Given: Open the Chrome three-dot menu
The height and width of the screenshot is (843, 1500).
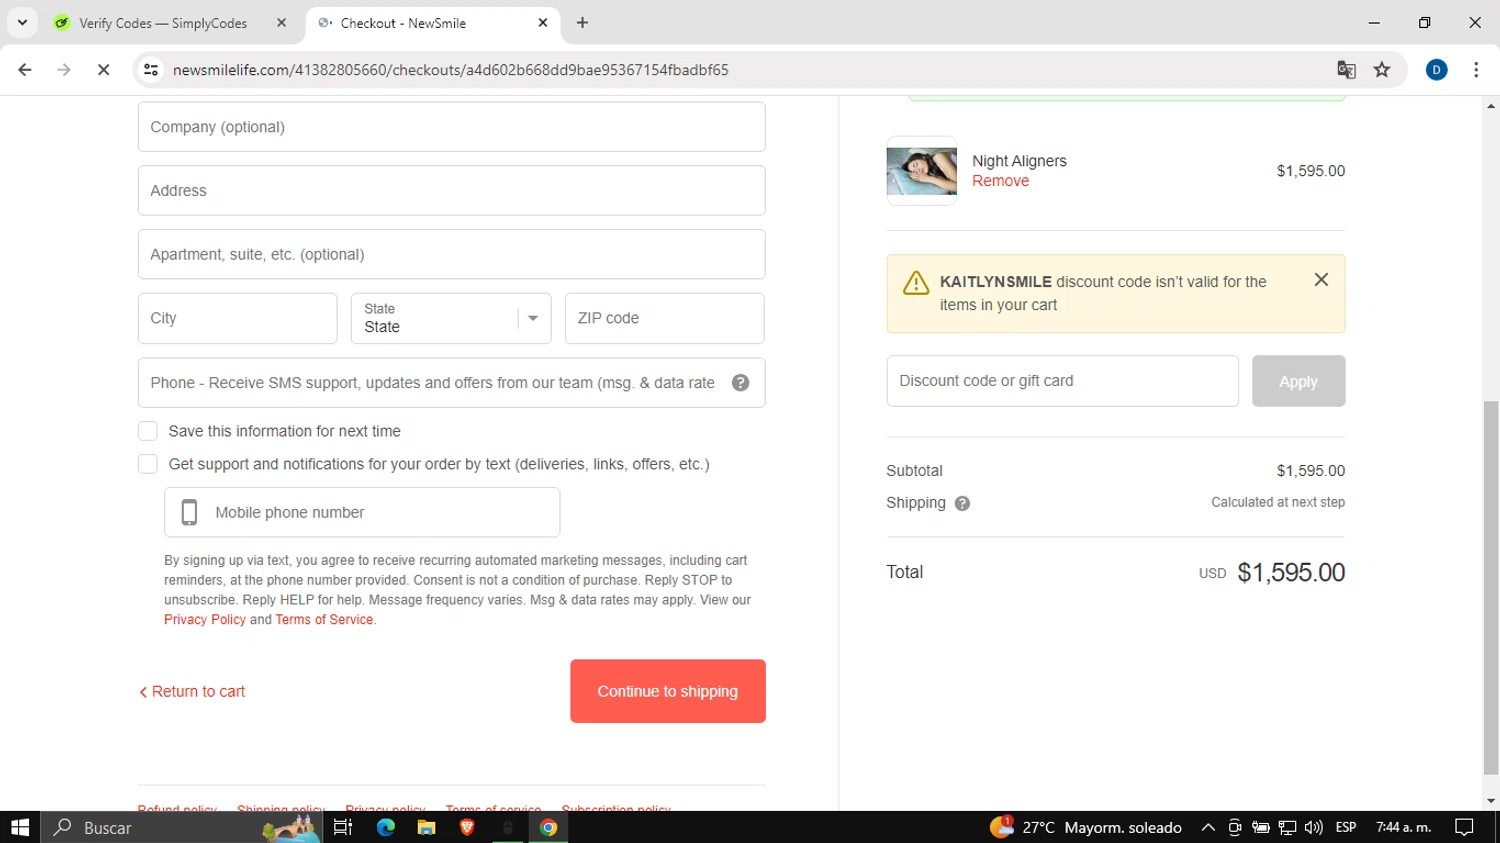Looking at the screenshot, I should (x=1476, y=70).
